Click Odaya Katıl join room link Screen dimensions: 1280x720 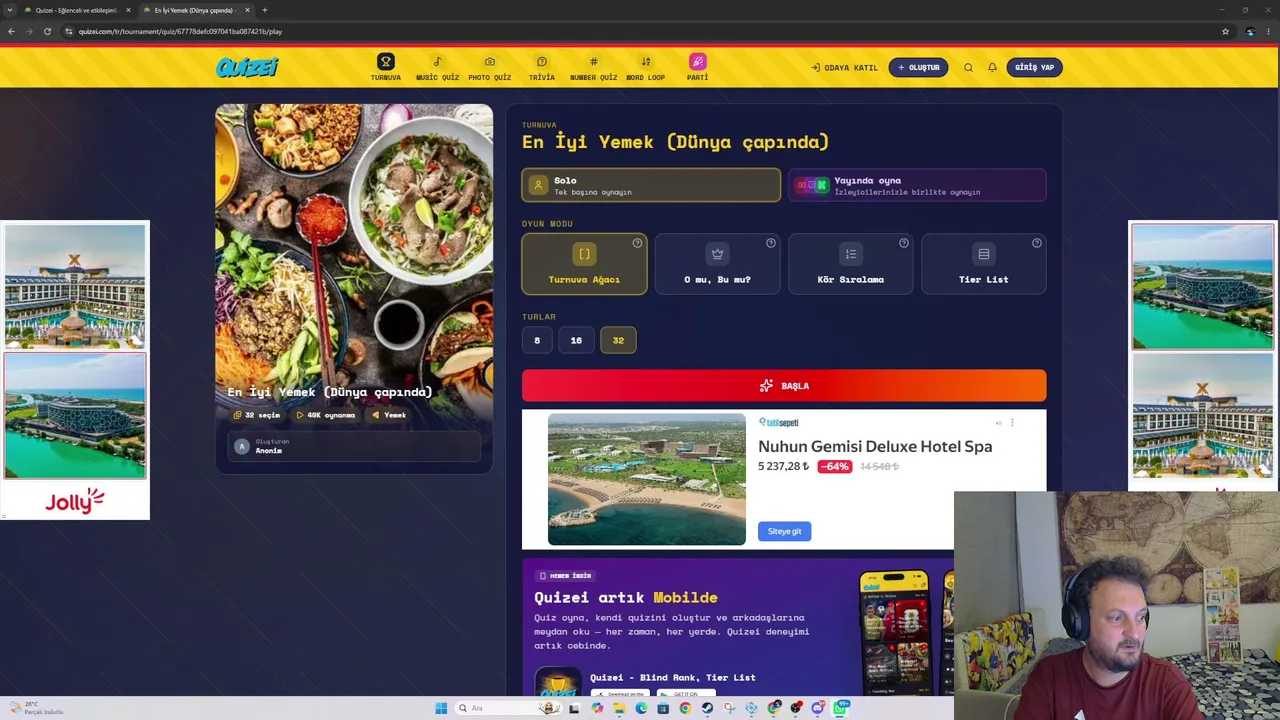click(x=844, y=68)
